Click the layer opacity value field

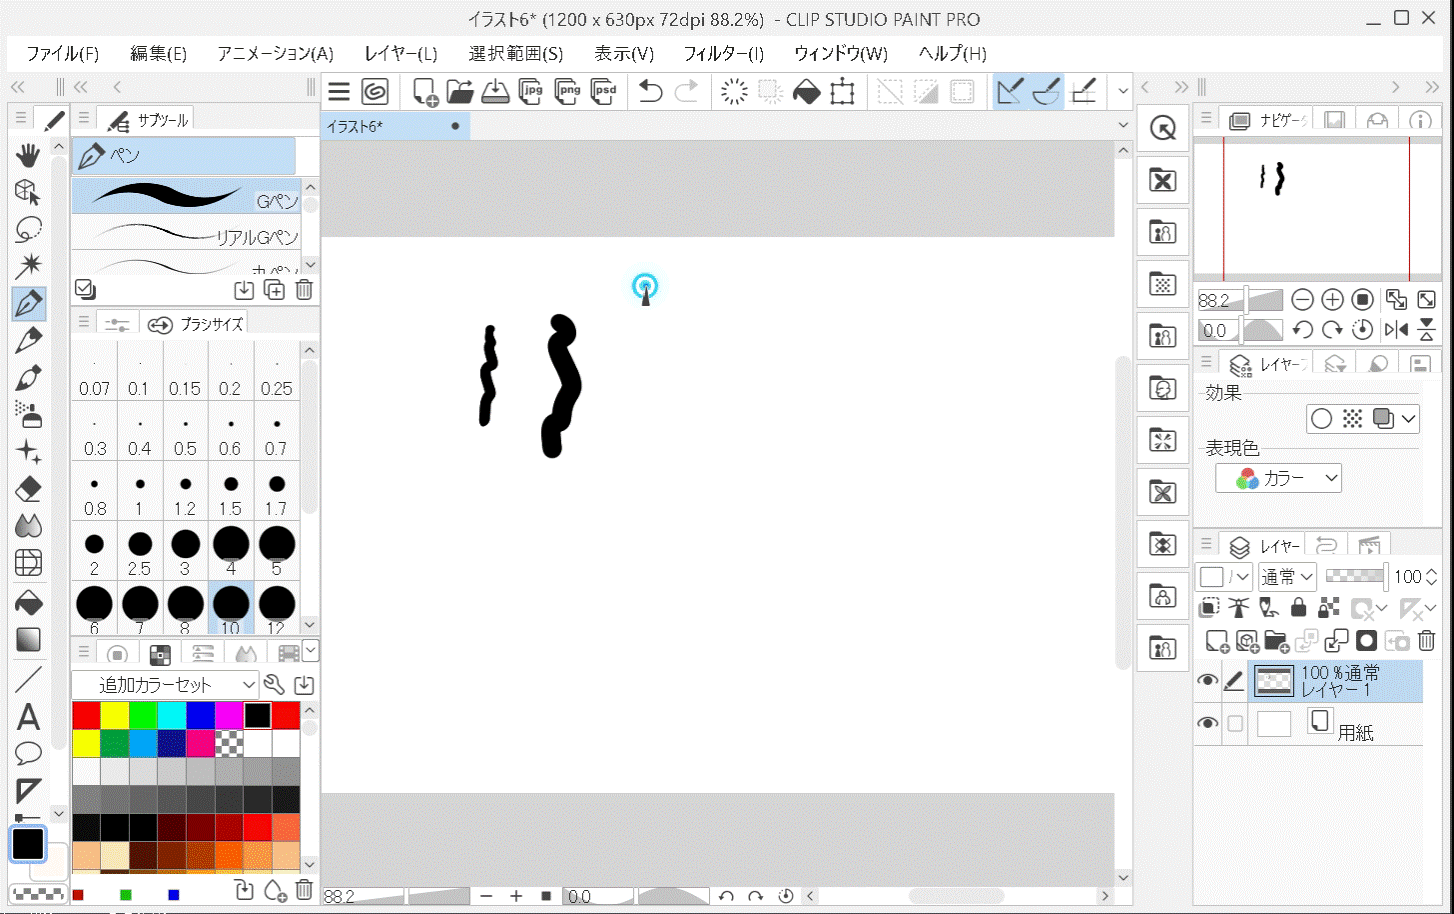point(1406,577)
